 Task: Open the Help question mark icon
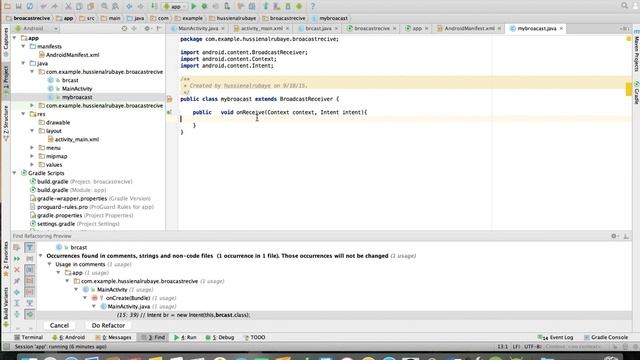[313, 6]
